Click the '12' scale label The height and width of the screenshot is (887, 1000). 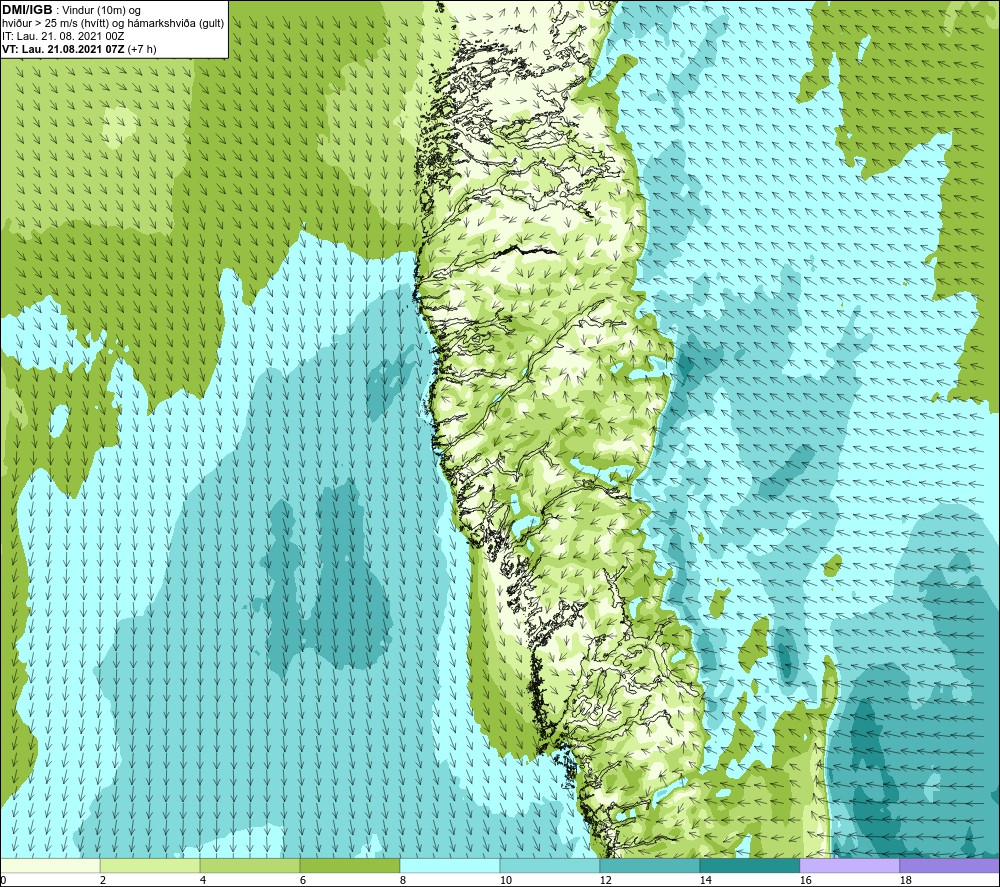point(606,881)
